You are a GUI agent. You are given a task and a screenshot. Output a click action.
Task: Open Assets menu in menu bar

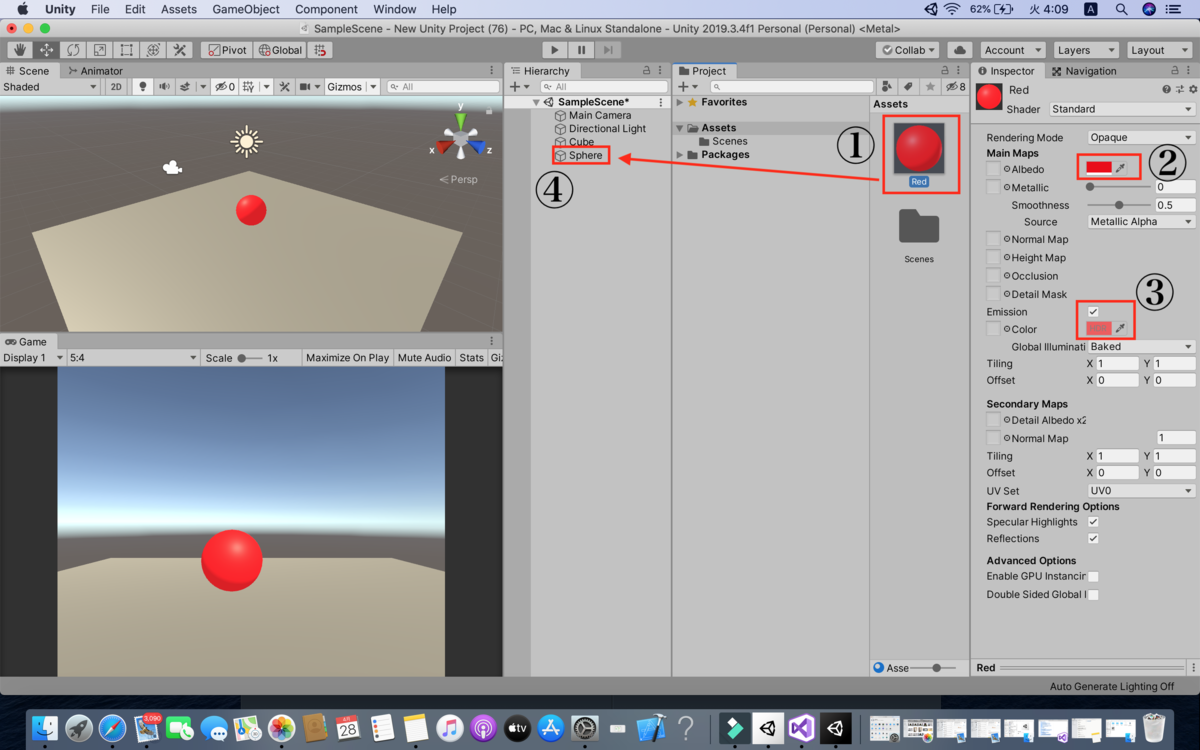pos(179,9)
